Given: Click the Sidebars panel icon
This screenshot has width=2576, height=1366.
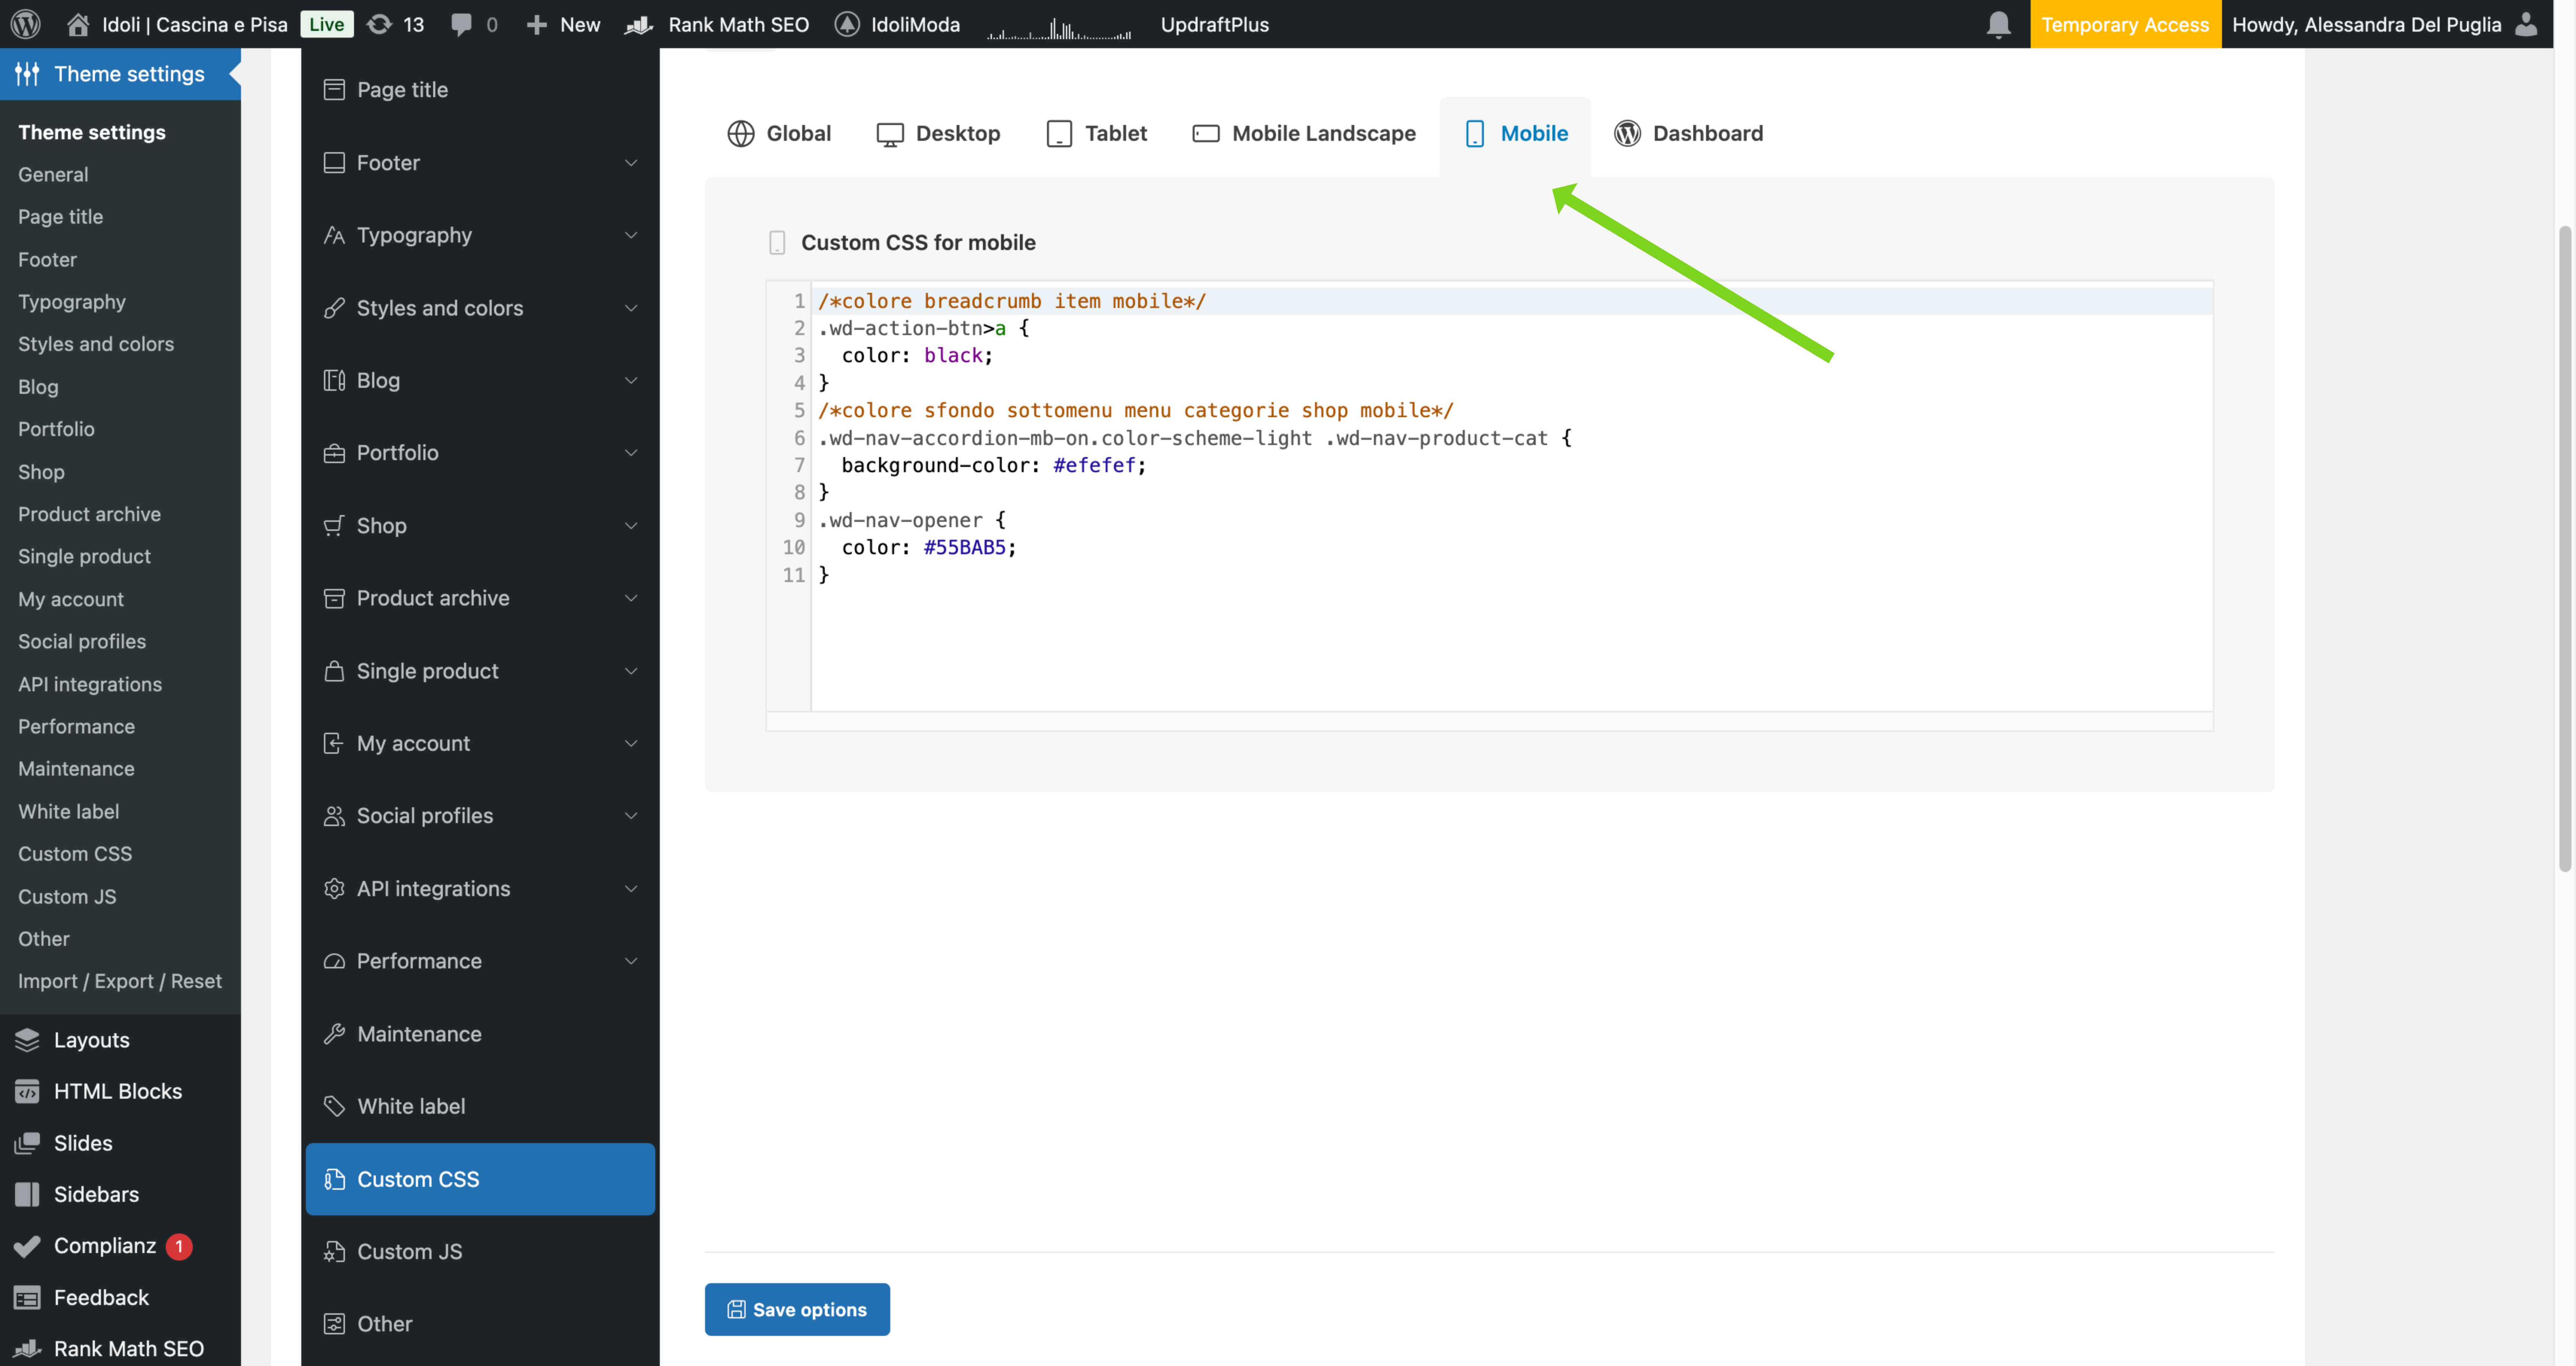Looking at the screenshot, I should click(x=27, y=1194).
